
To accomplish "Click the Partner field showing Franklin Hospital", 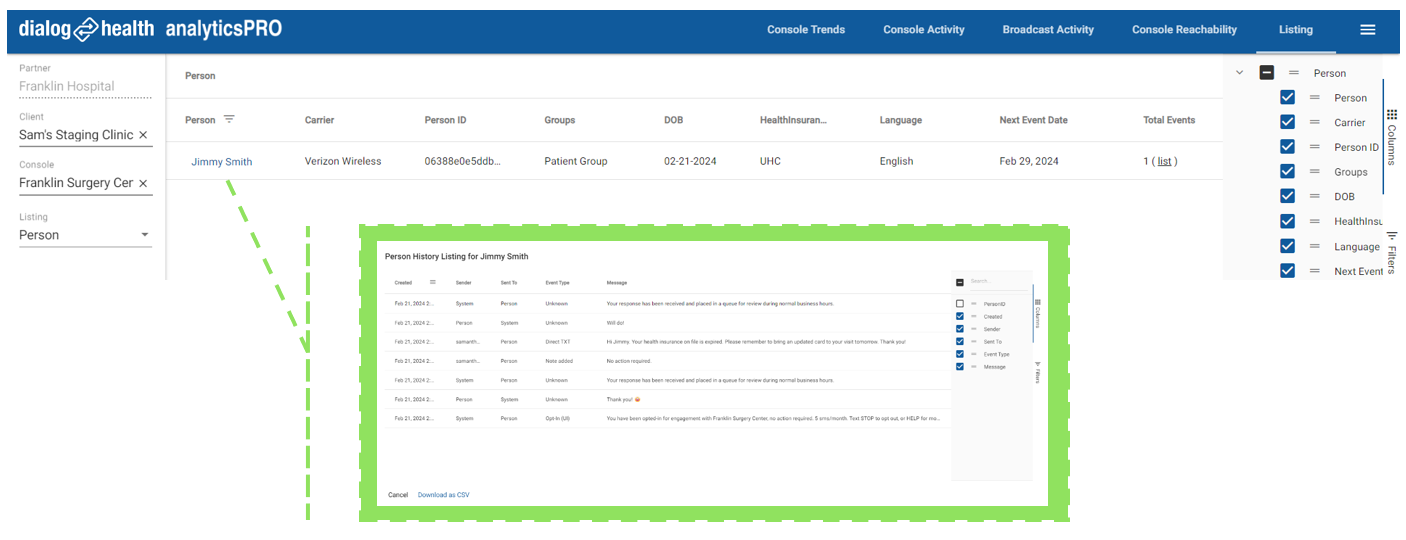I will click(x=85, y=87).
